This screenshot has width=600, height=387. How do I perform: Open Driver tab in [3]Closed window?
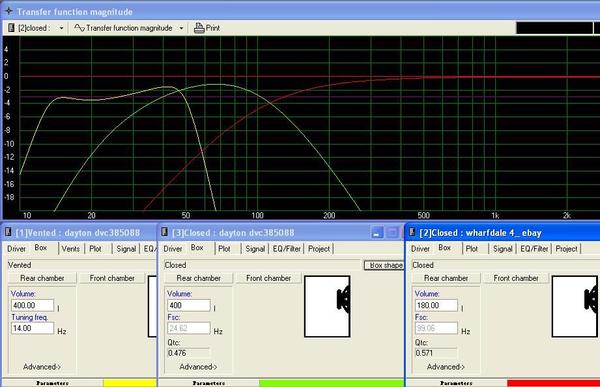[173, 249]
